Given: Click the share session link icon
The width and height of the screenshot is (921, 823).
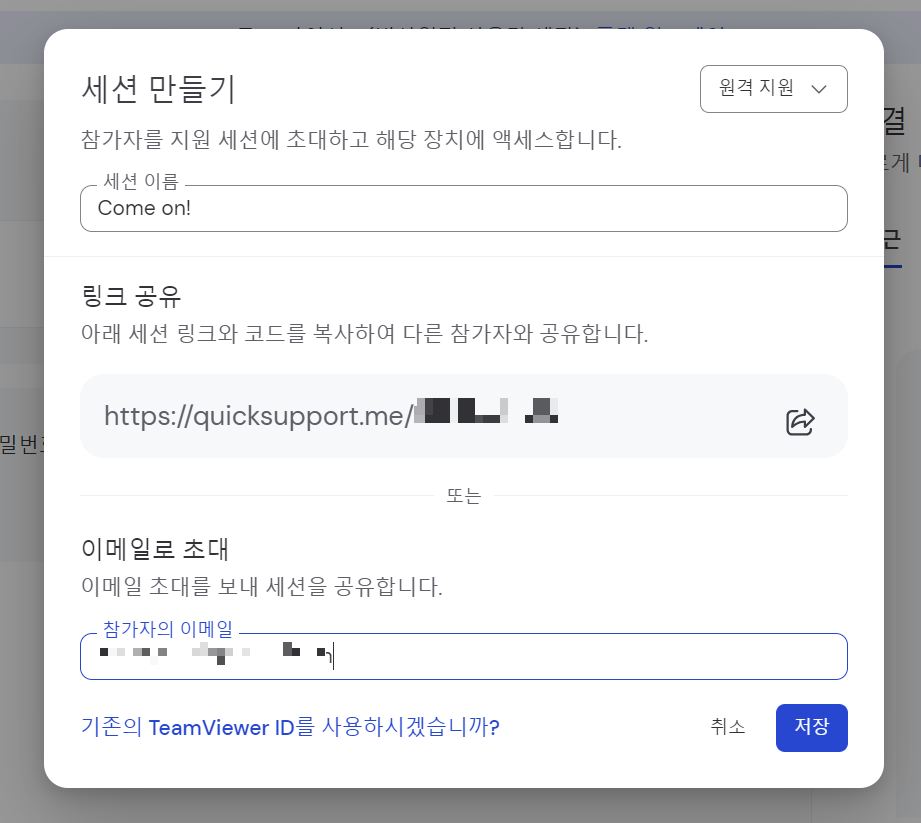Looking at the screenshot, I should [x=798, y=423].
